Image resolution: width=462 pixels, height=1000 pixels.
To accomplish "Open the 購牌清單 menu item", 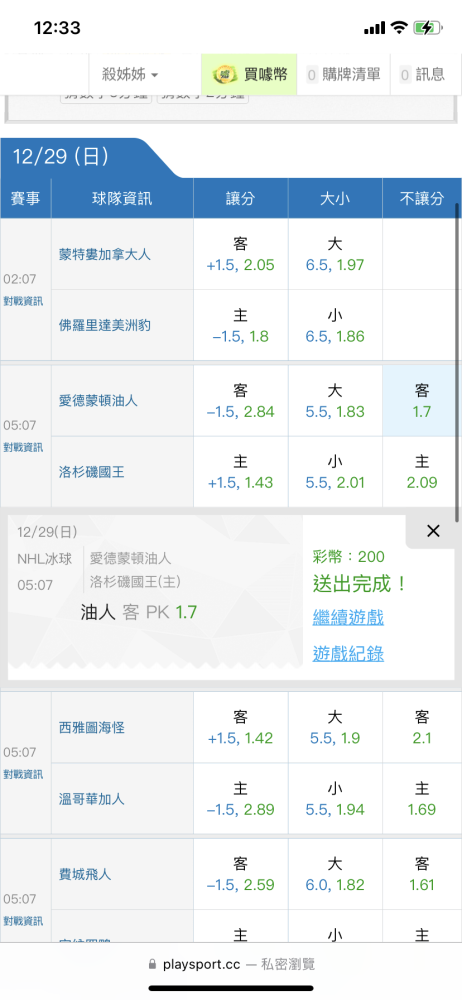I will click(343, 75).
